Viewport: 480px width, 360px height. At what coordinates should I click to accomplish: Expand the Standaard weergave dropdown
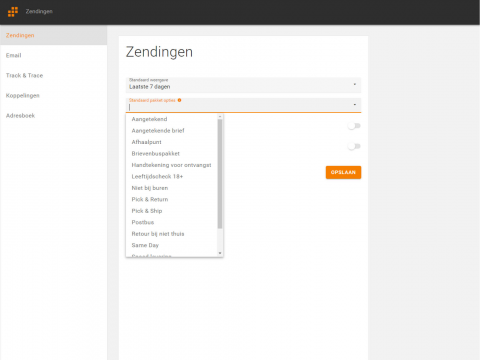tap(243, 85)
